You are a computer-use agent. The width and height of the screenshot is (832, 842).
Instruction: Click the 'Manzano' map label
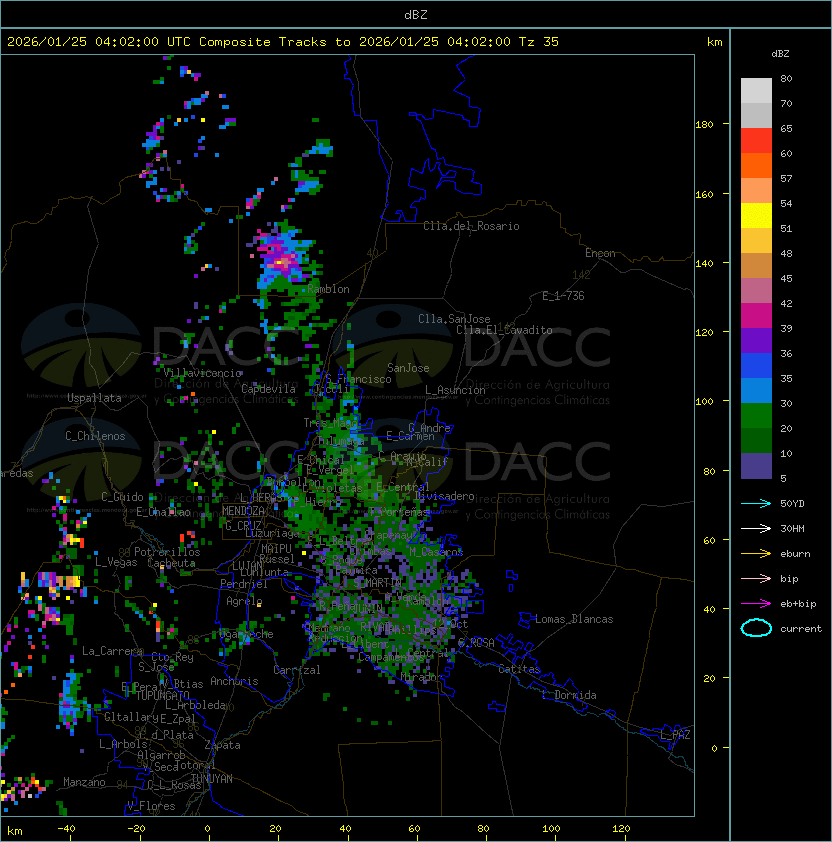pos(84,782)
